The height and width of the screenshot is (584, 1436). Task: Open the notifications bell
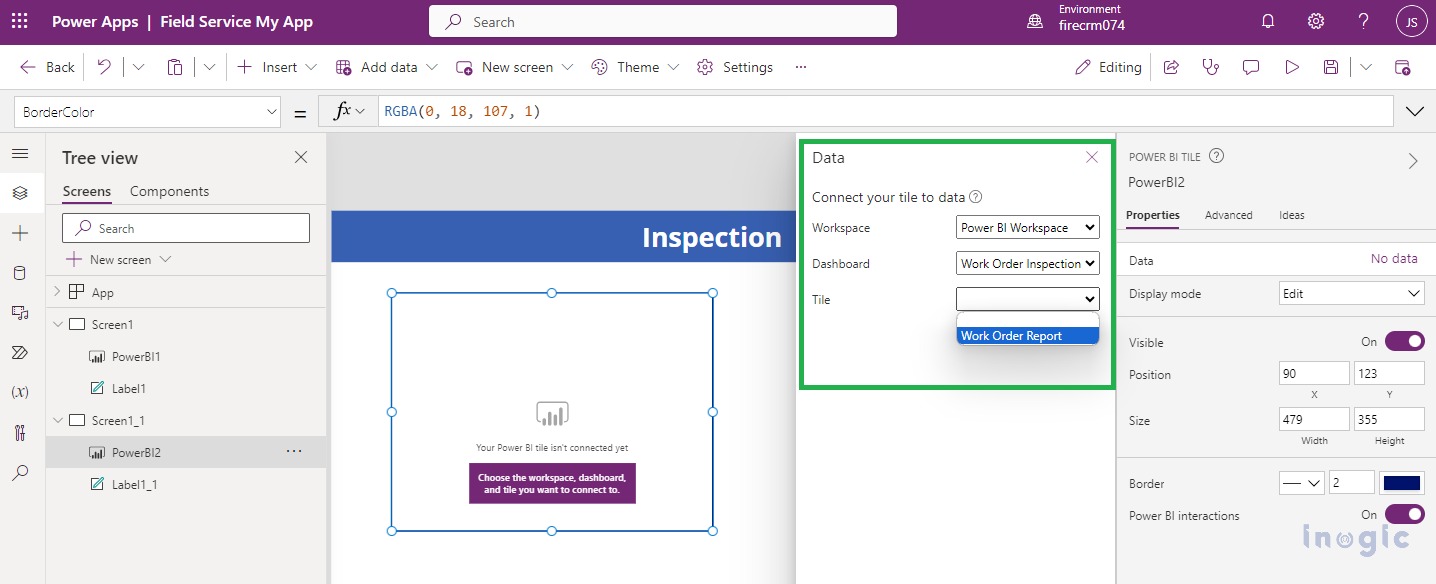coord(1268,21)
